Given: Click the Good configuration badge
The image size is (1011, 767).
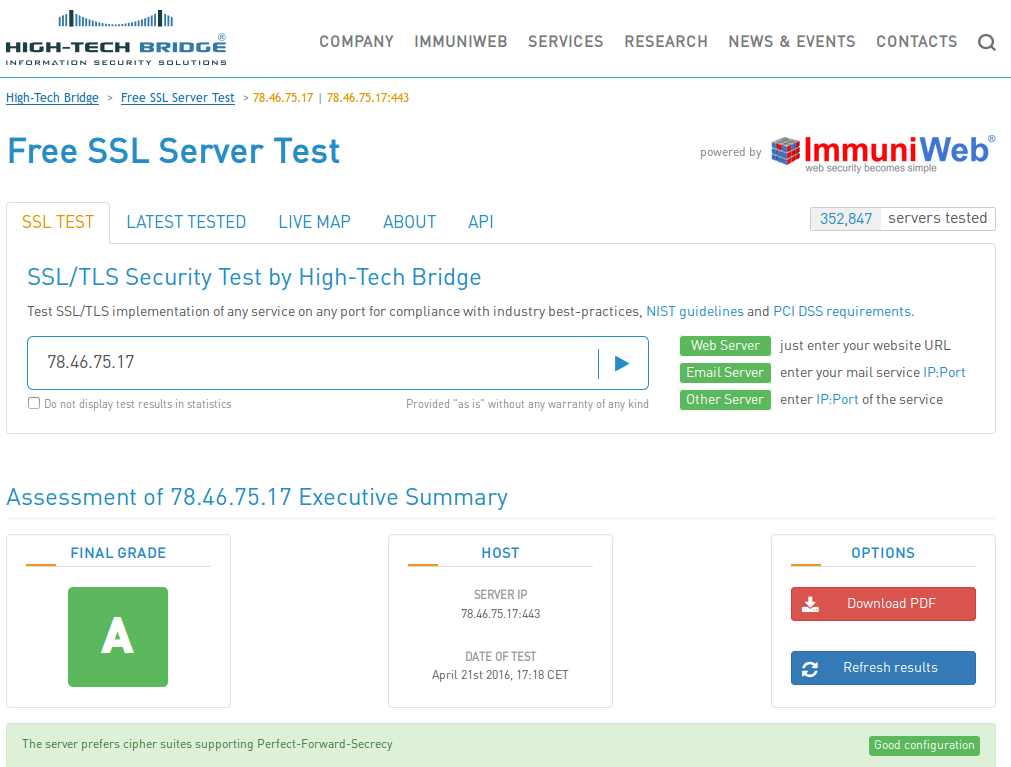Looking at the screenshot, I should click(x=925, y=745).
